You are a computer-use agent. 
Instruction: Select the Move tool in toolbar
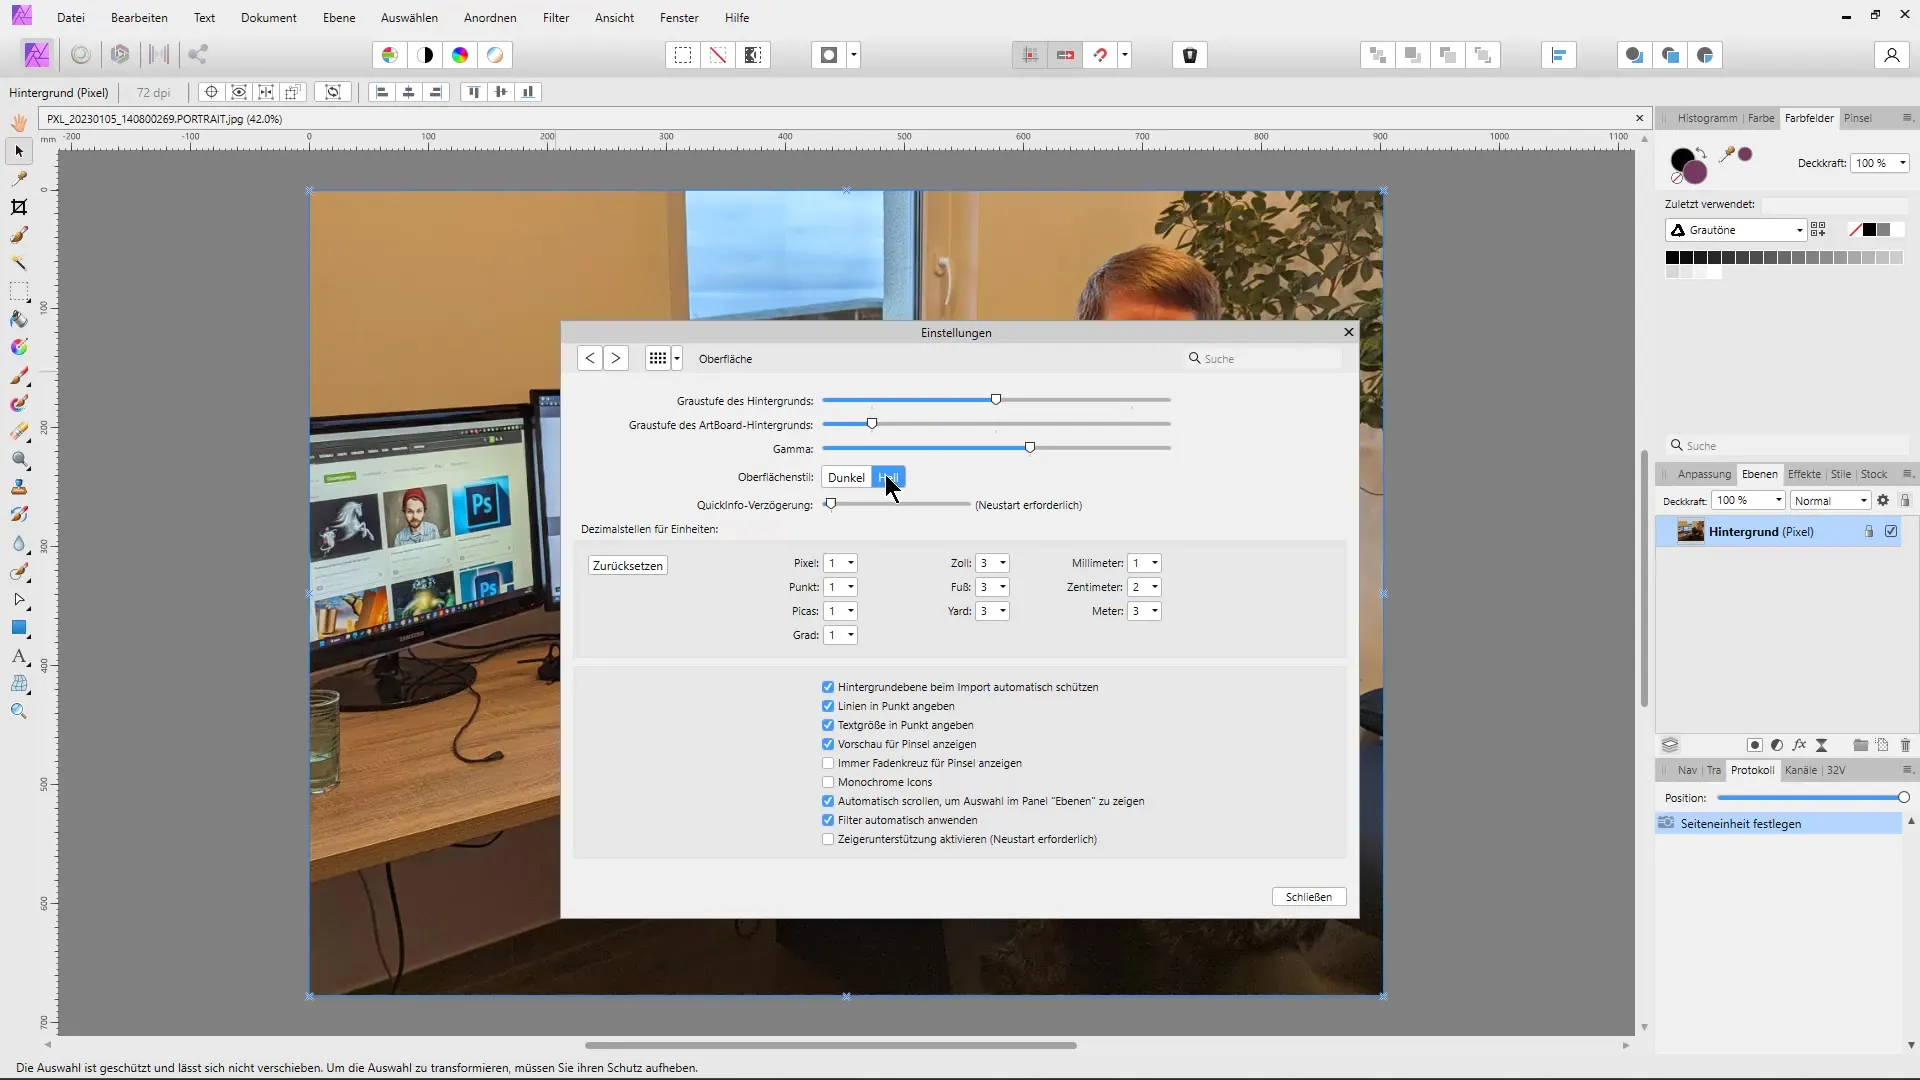(x=18, y=149)
